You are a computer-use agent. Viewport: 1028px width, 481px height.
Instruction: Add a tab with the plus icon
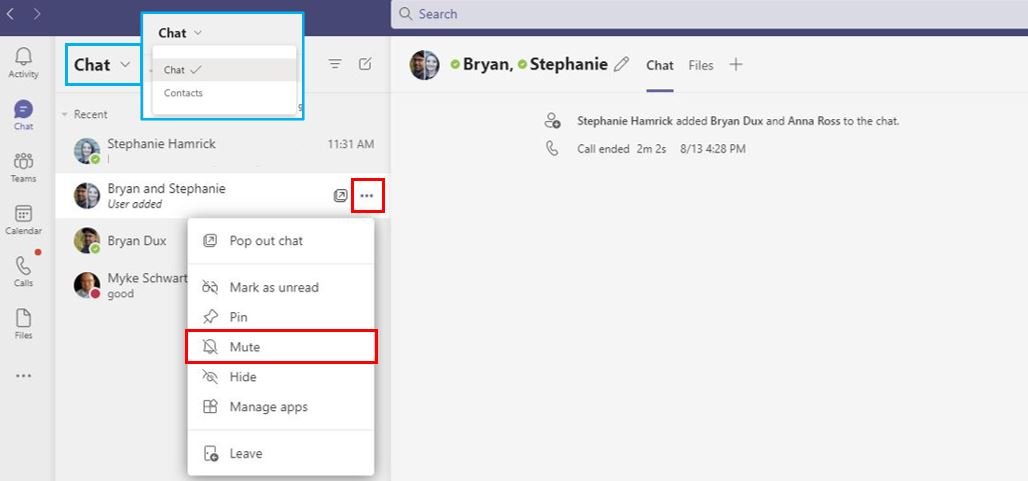click(736, 64)
